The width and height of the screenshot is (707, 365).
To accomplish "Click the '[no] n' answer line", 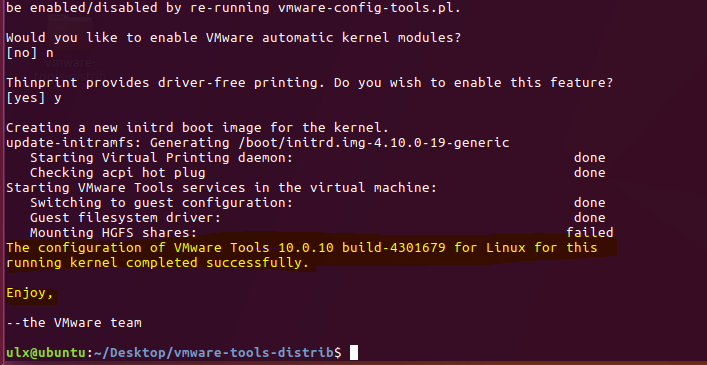I will tap(30, 53).
